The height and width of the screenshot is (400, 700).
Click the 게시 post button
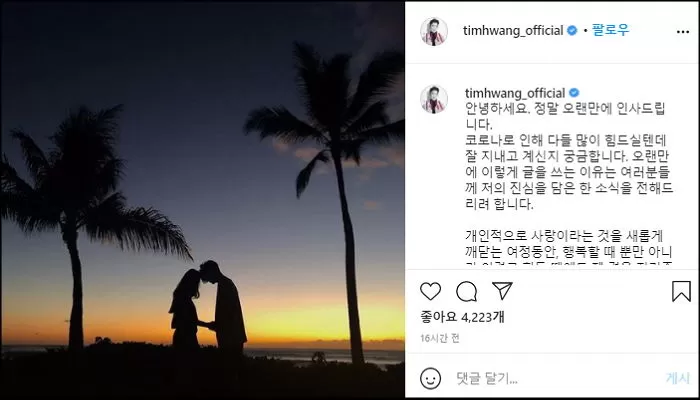678,379
